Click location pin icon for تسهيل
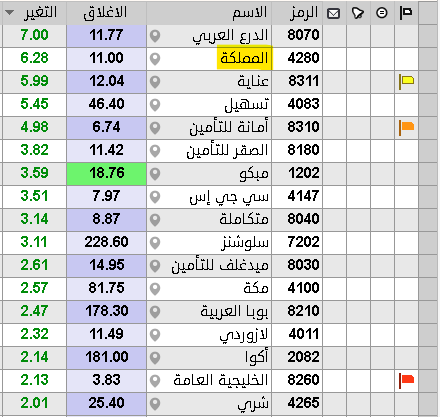This screenshot has height=417, width=440. pyautogui.click(x=155, y=105)
